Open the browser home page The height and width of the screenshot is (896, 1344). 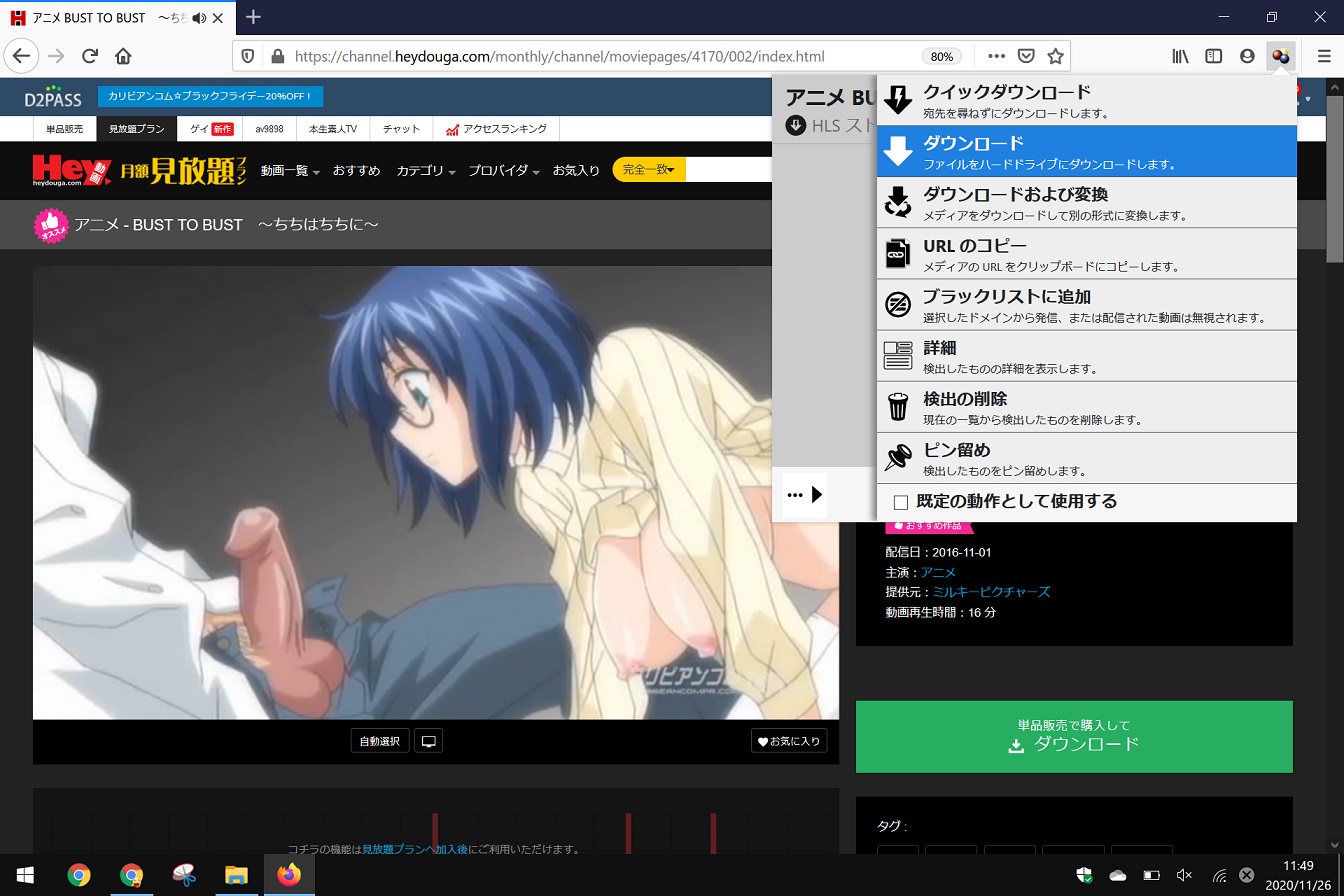click(123, 56)
